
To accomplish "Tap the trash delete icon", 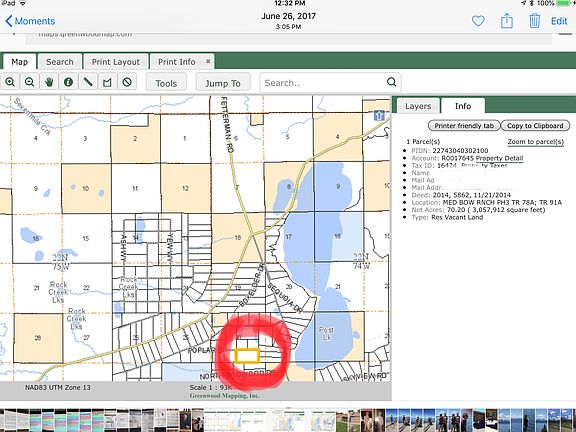I will [534, 21].
